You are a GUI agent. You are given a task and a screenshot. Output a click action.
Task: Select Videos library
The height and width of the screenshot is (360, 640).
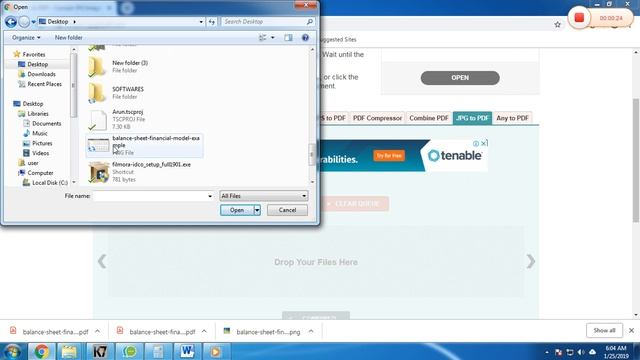pyautogui.click(x=40, y=153)
